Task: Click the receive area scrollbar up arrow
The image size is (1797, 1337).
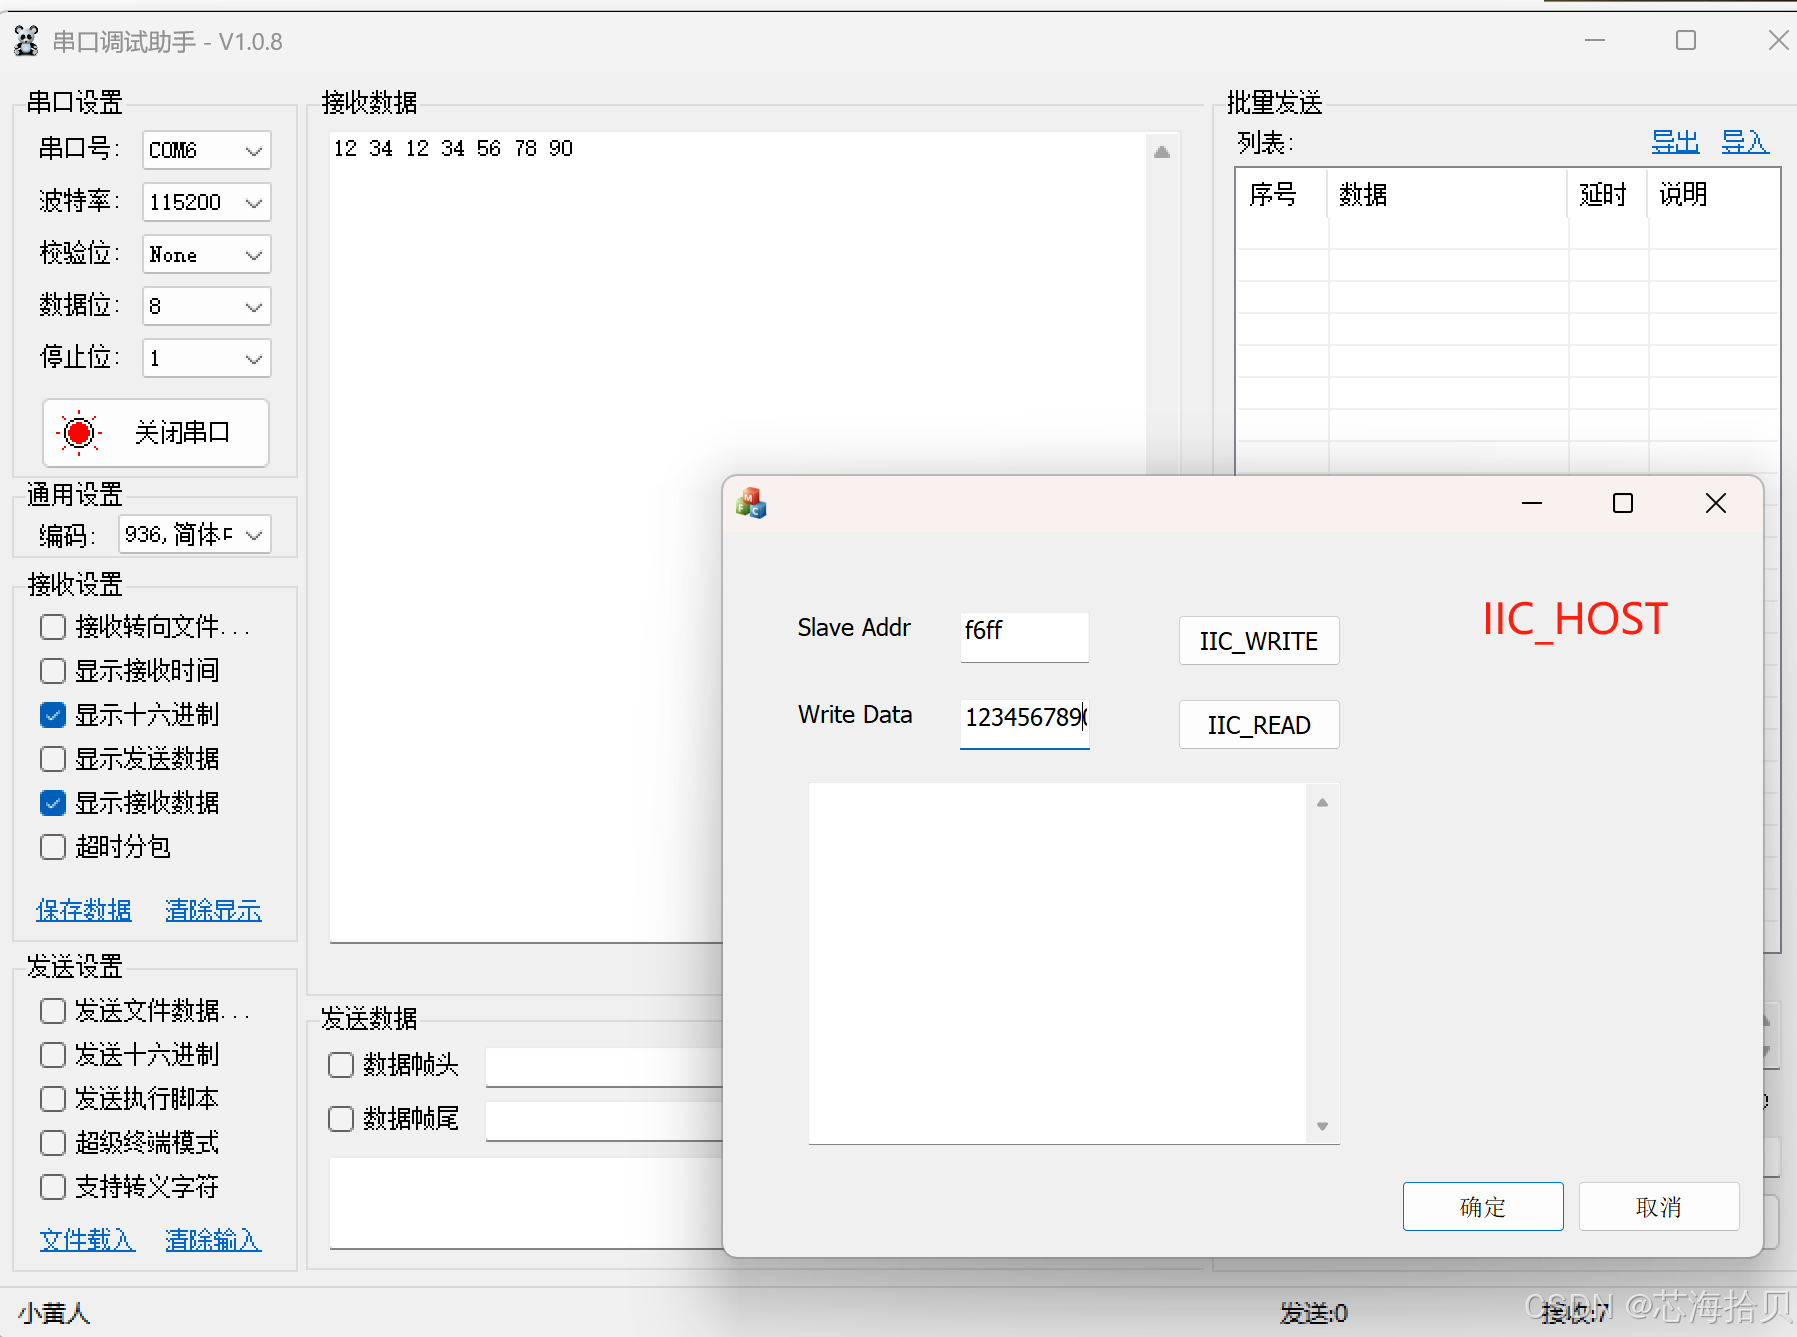Action: point(1161,150)
